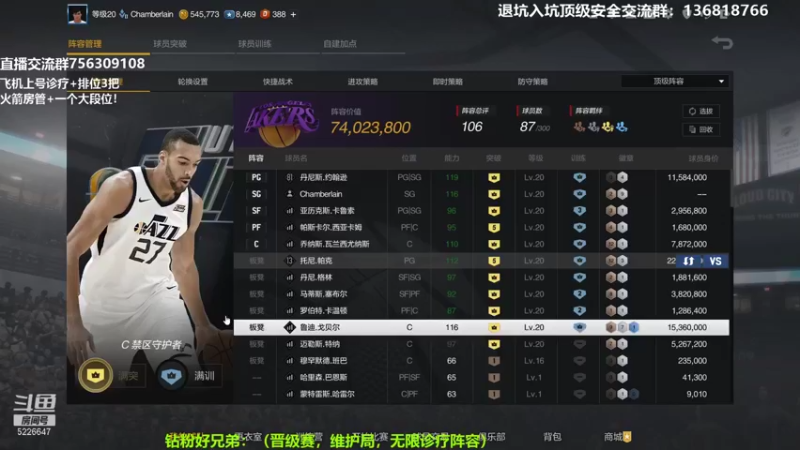800x450 pixels.
Task: Switch to the 球员训练 tab
Action: 255,44
